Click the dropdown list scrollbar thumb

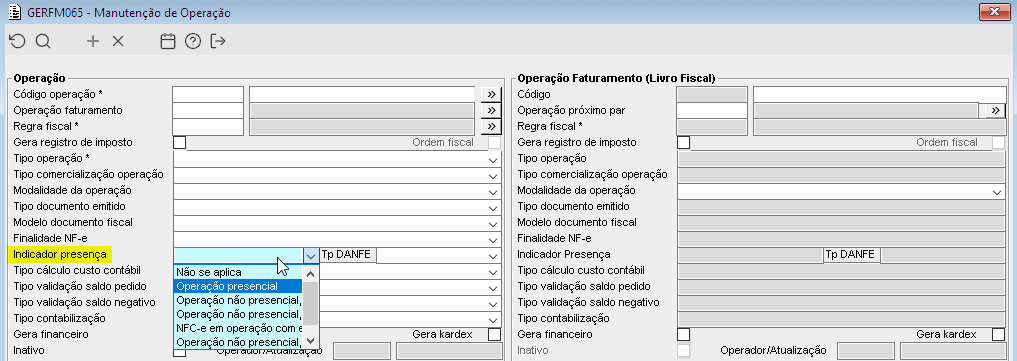click(311, 303)
